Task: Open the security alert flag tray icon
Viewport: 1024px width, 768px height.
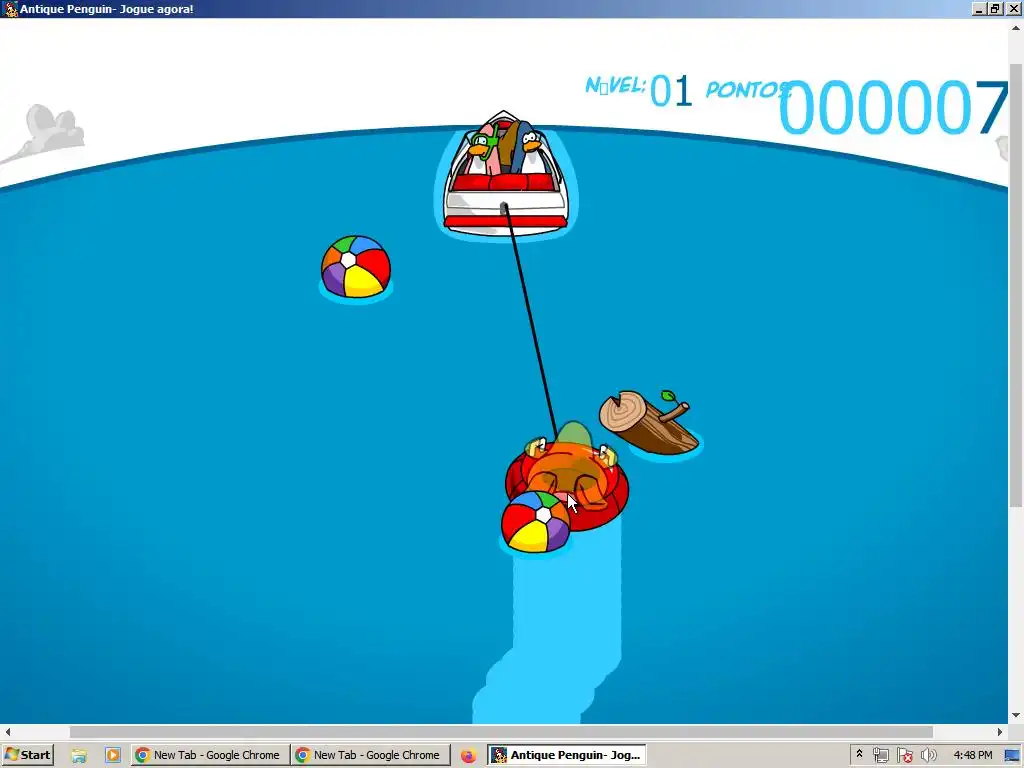Action: click(x=905, y=755)
